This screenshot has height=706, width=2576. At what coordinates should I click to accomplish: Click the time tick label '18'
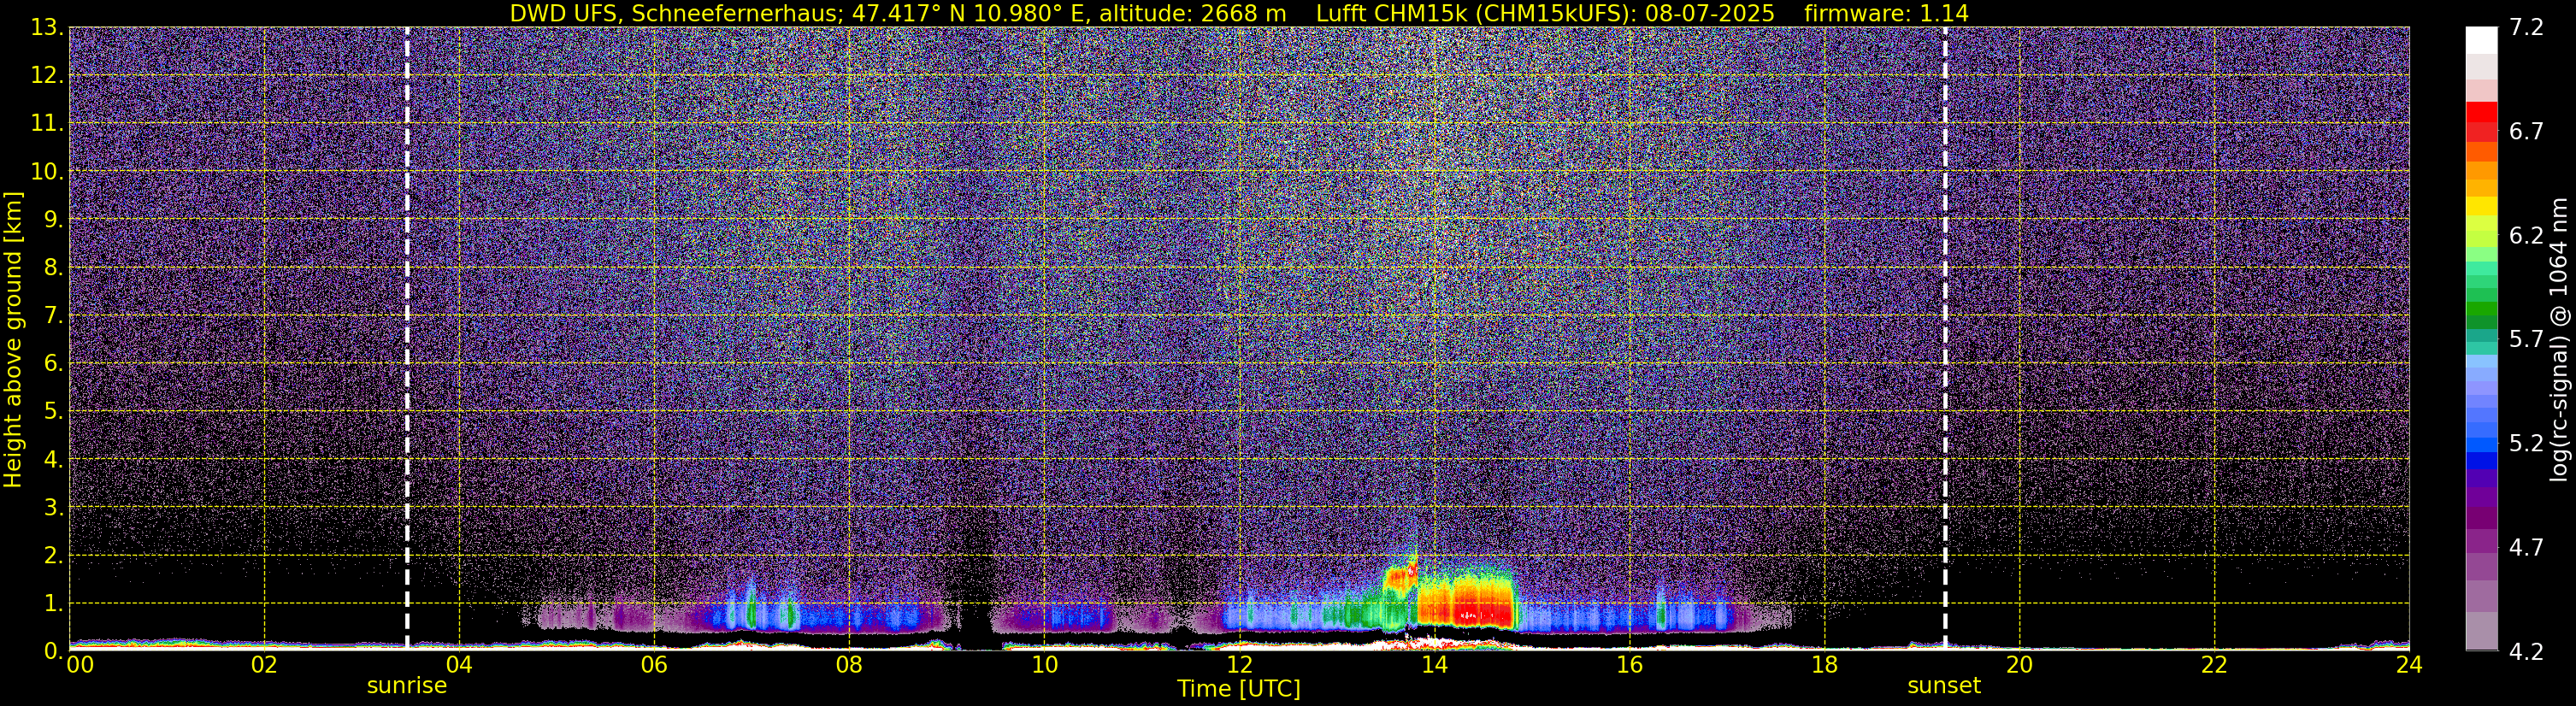click(x=1824, y=665)
